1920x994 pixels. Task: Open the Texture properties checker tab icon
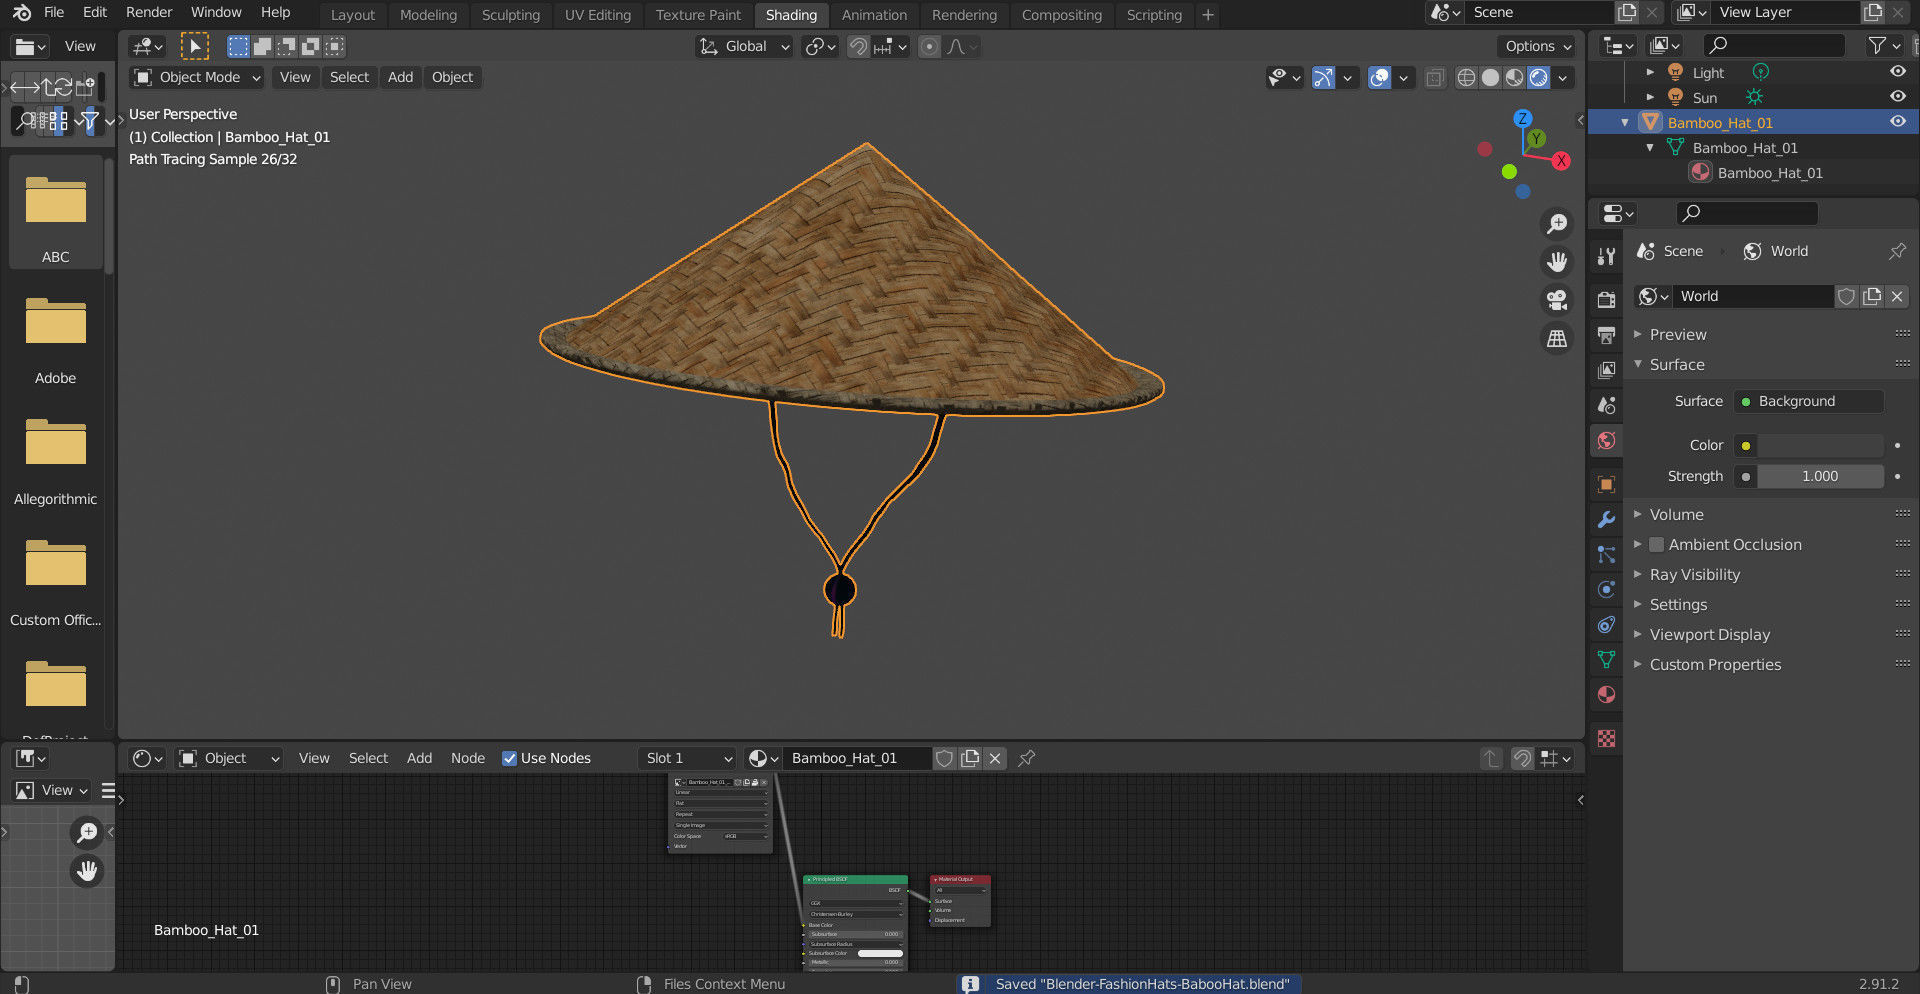[x=1606, y=738]
